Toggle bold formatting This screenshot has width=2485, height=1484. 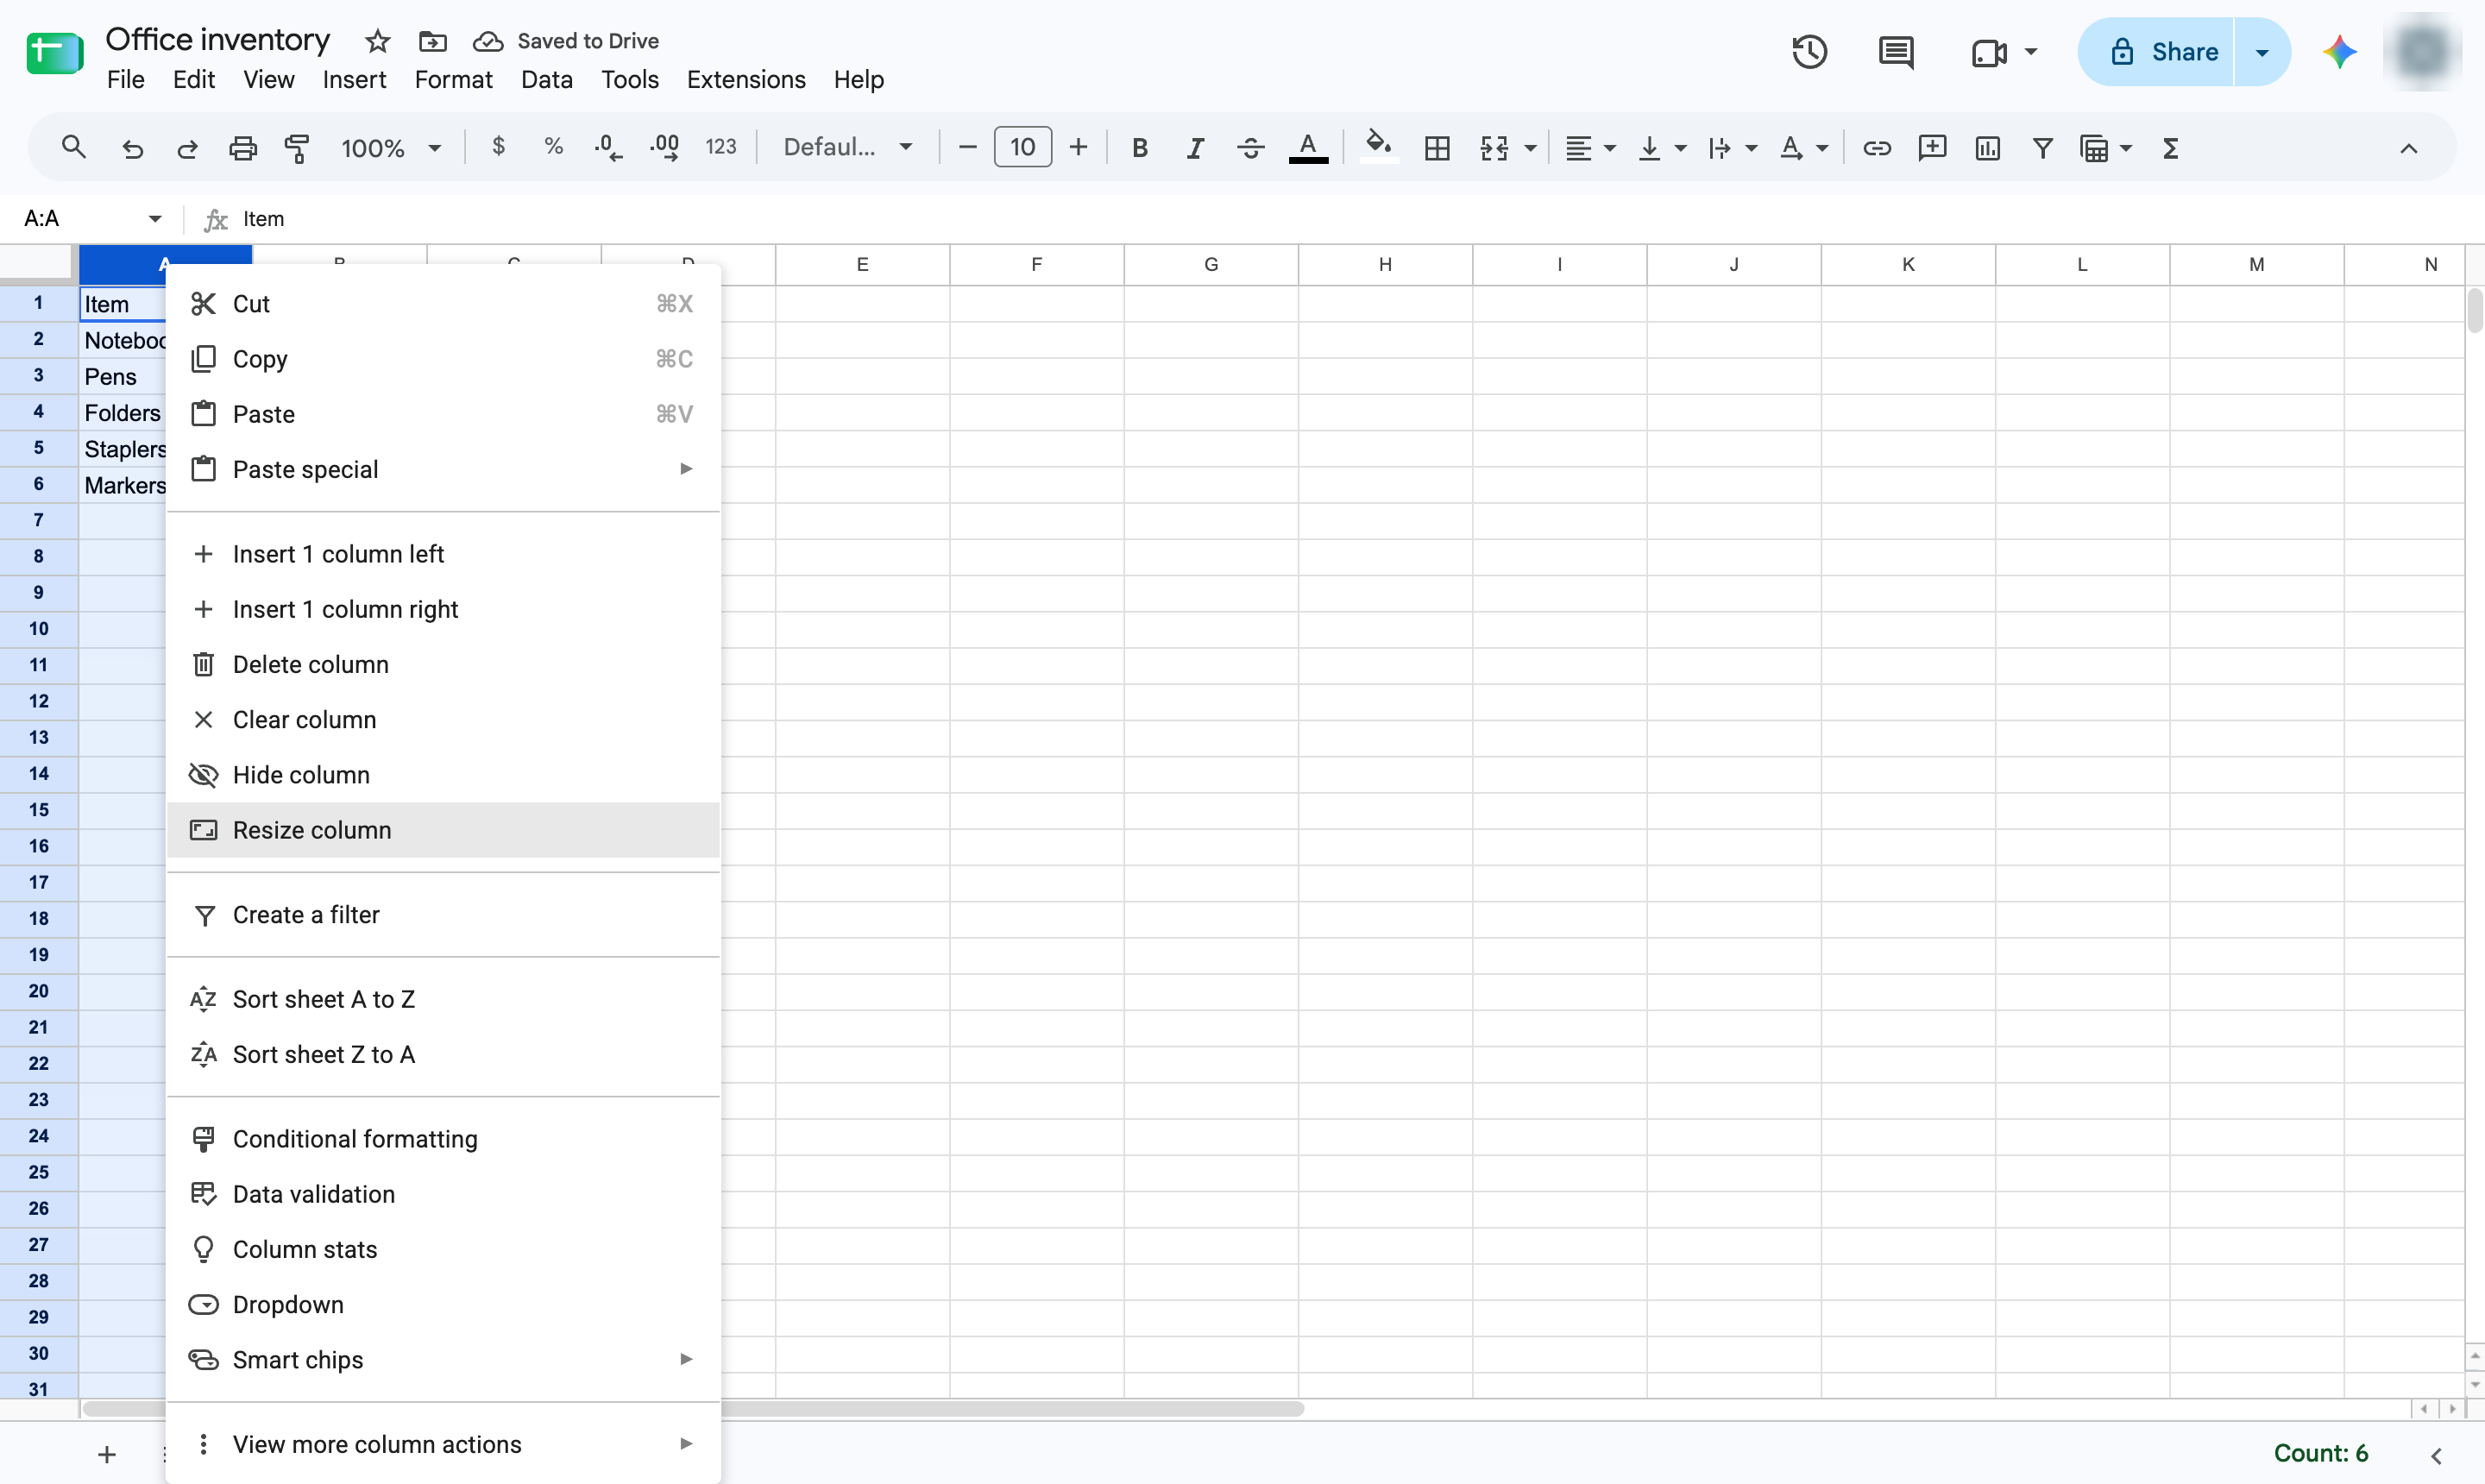1139,148
